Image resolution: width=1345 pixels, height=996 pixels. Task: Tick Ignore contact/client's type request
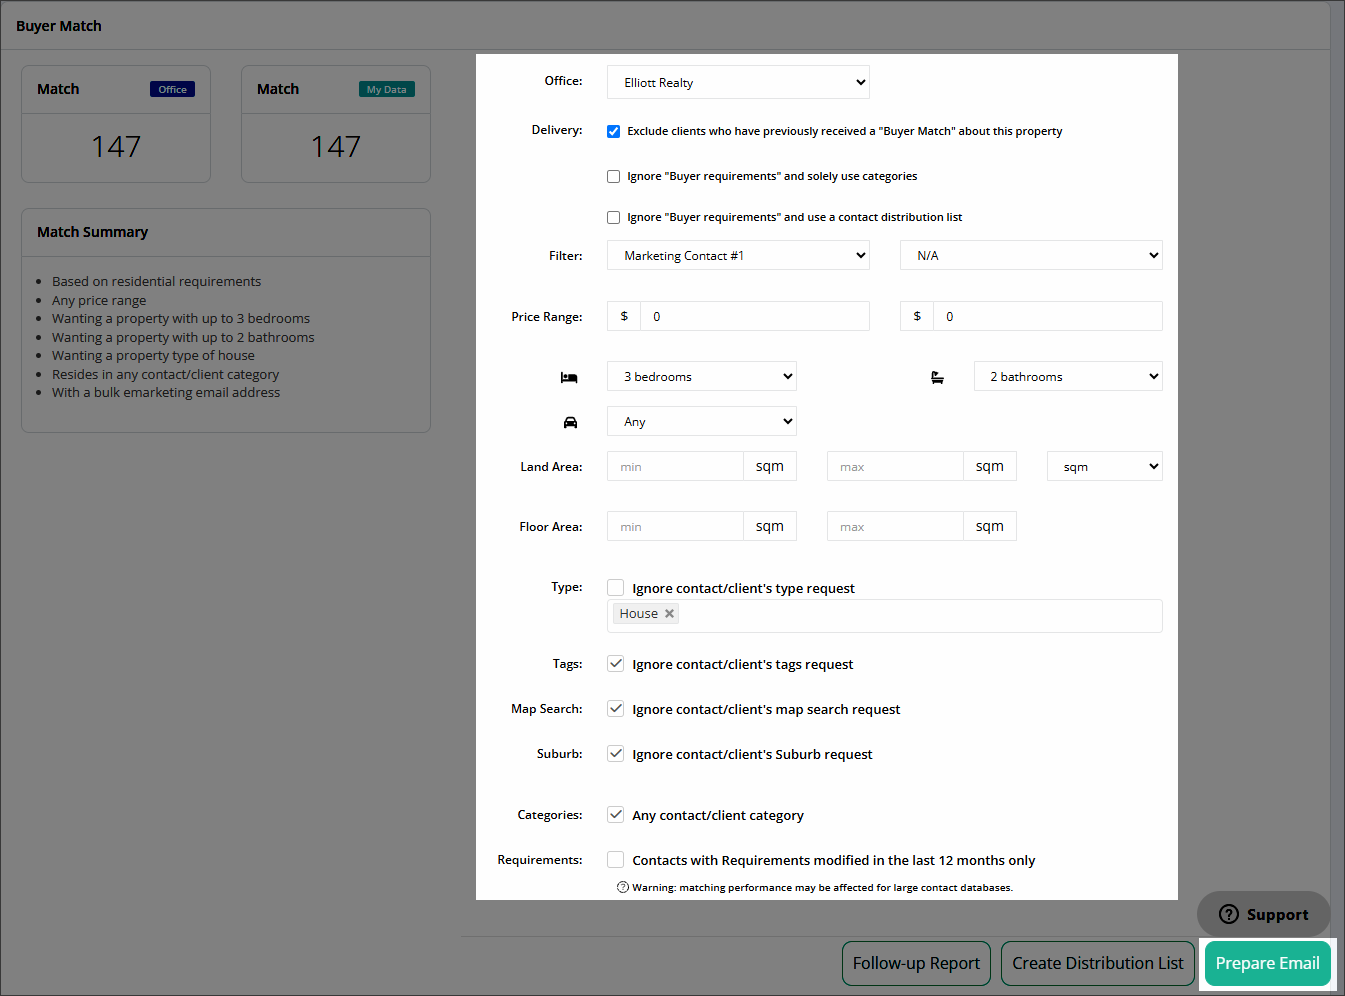[x=616, y=588]
